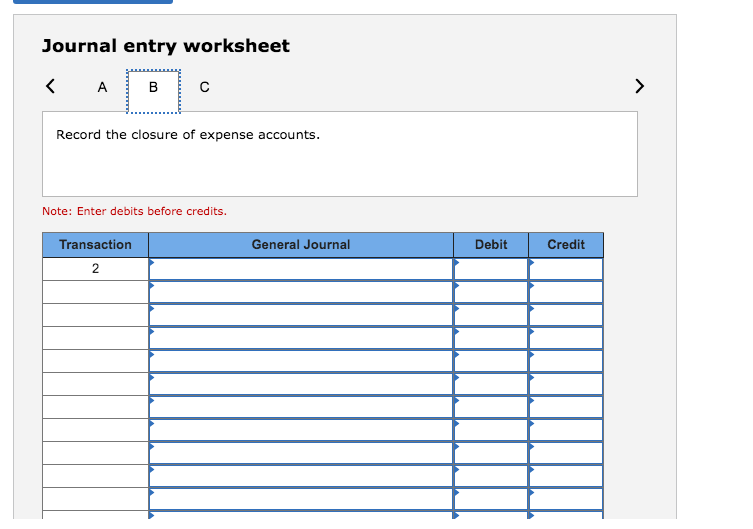
Task: Click General Journal column header
Action: pos(301,245)
